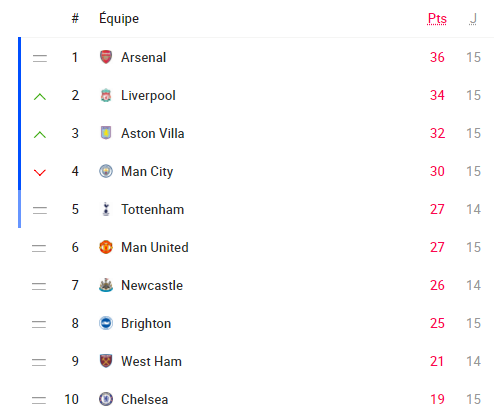This screenshot has width=494, height=419.
Task: Click Man City's red down arrow indicator
Action: pyautogui.click(x=40, y=172)
